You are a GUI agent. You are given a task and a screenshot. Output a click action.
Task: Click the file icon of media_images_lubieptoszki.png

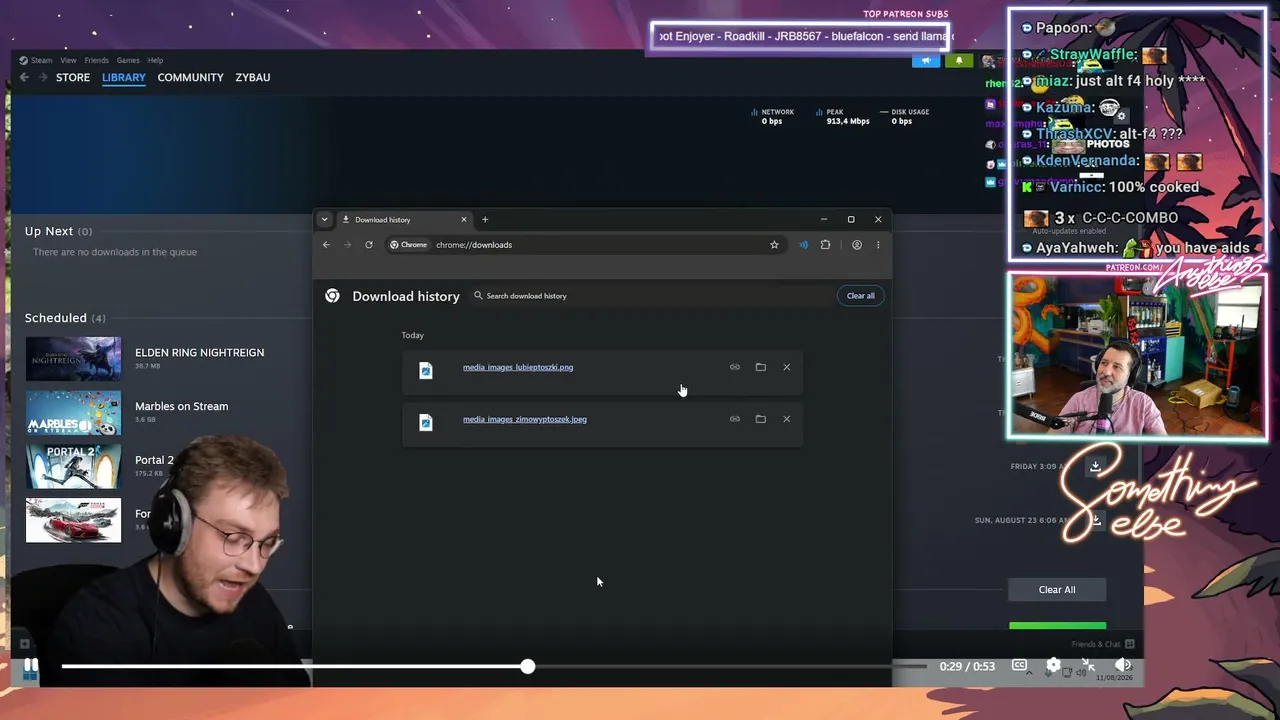pyautogui.click(x=426, y=370)
